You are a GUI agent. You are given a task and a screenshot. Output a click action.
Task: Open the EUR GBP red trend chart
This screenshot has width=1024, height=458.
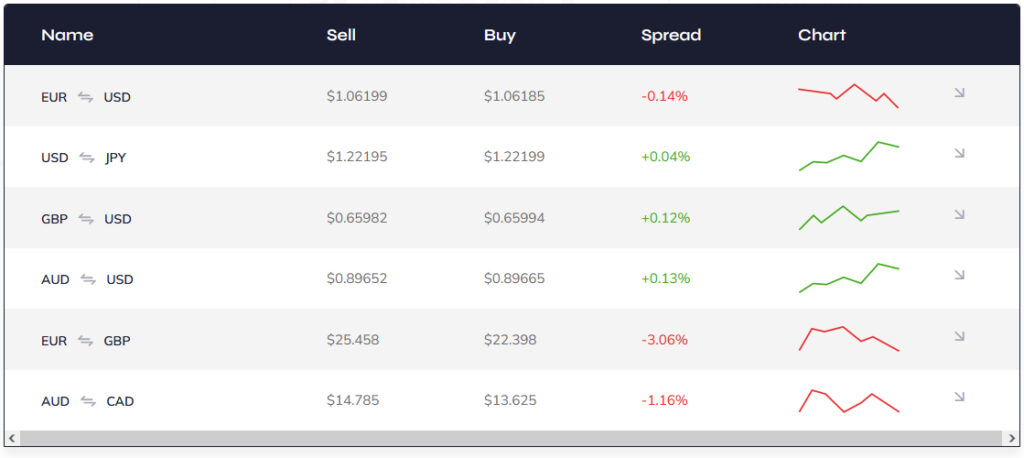tap(848, 339)
